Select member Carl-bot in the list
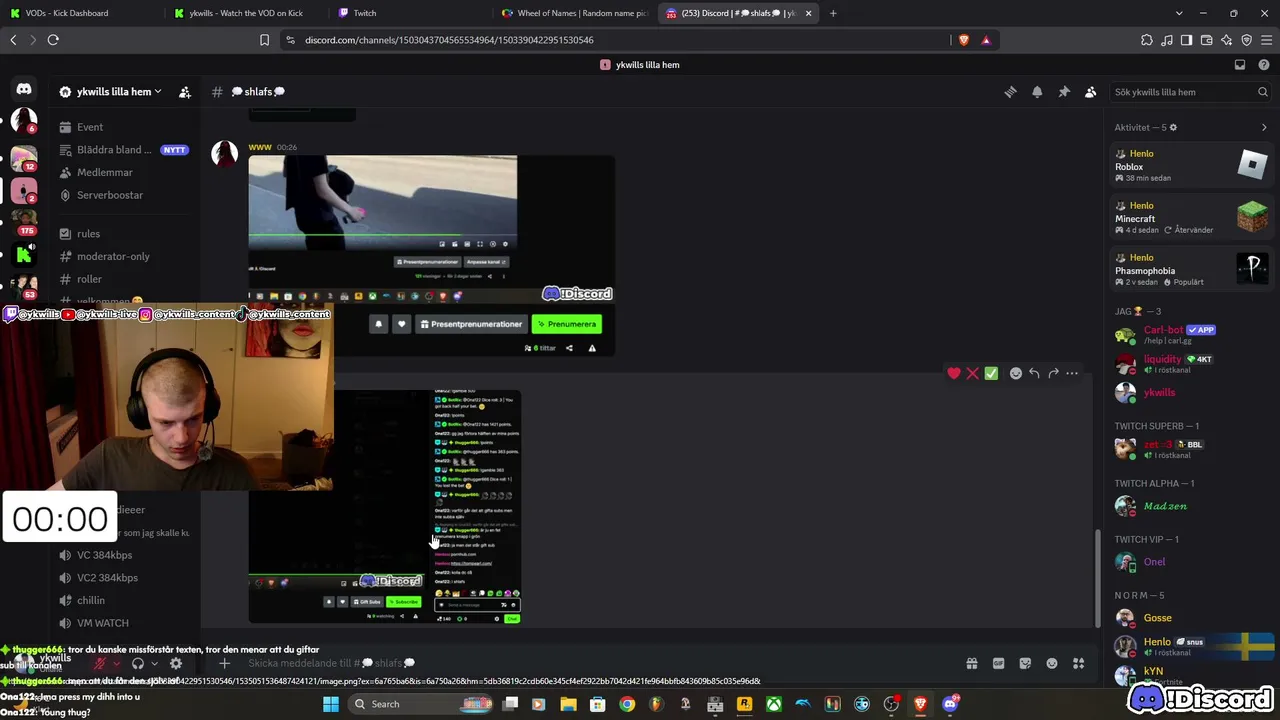Viewport: 1280px width, 720px height. click(x=1191, y=334)
